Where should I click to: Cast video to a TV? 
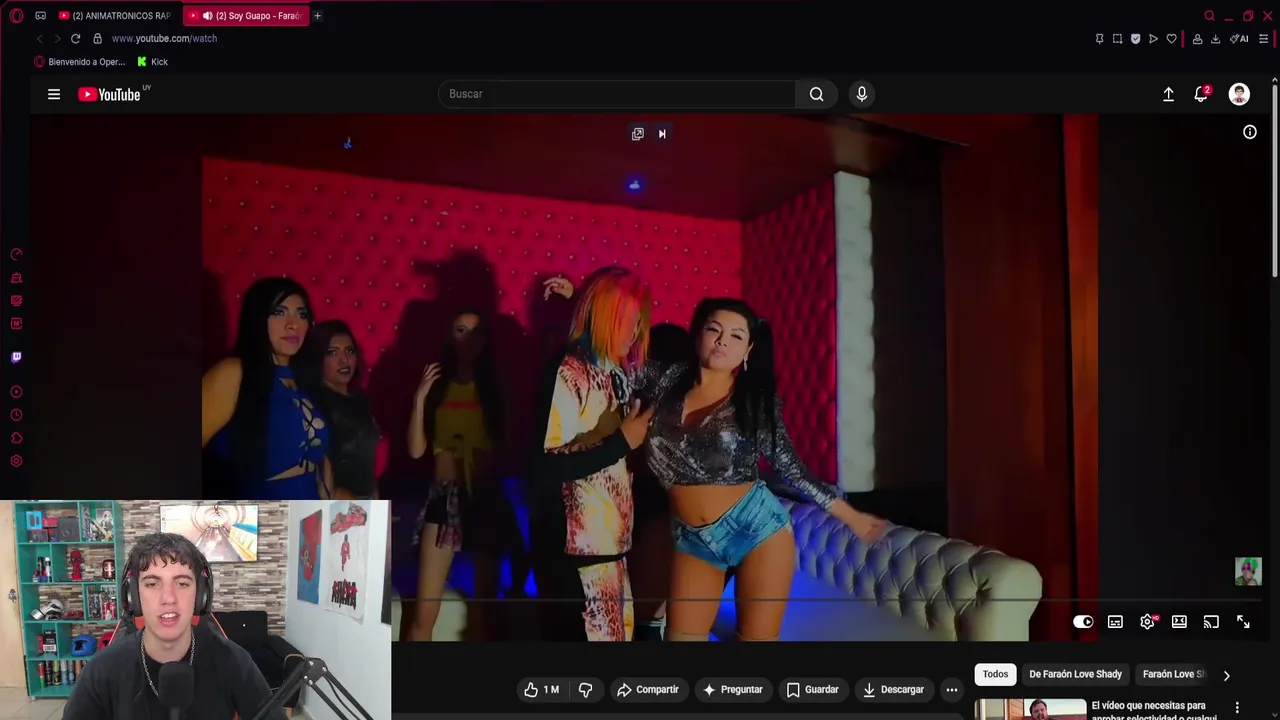point(1211,622)
